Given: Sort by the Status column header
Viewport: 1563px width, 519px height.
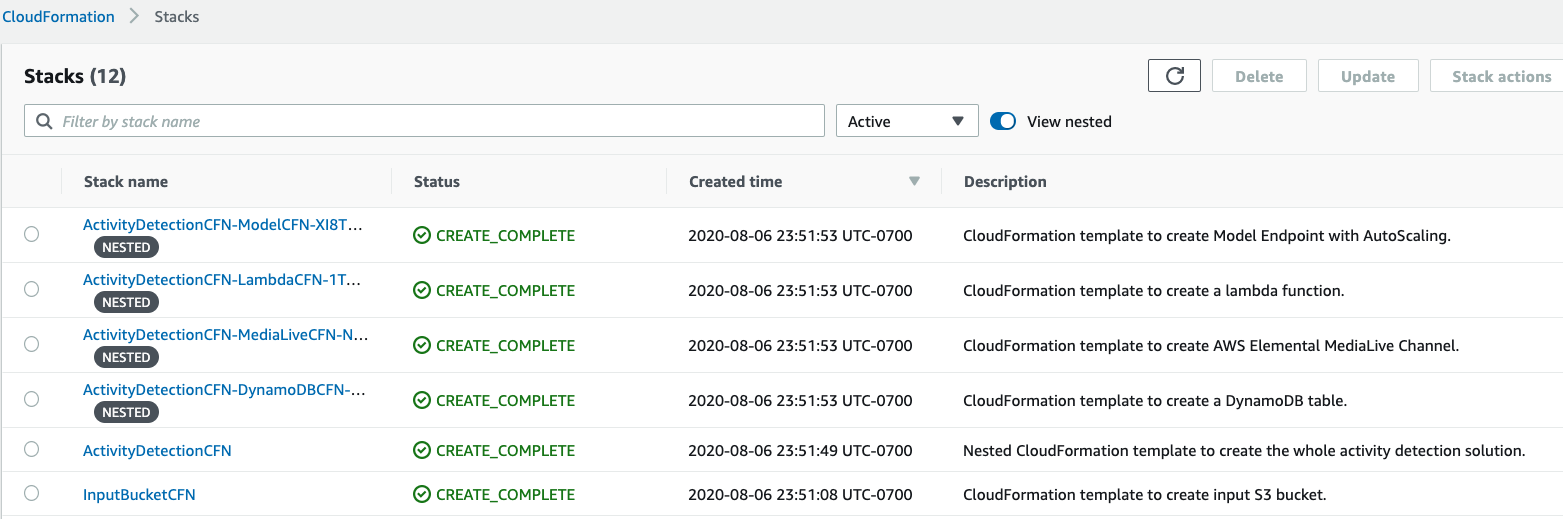Looking at the screenshot, I should coord(437,181).
